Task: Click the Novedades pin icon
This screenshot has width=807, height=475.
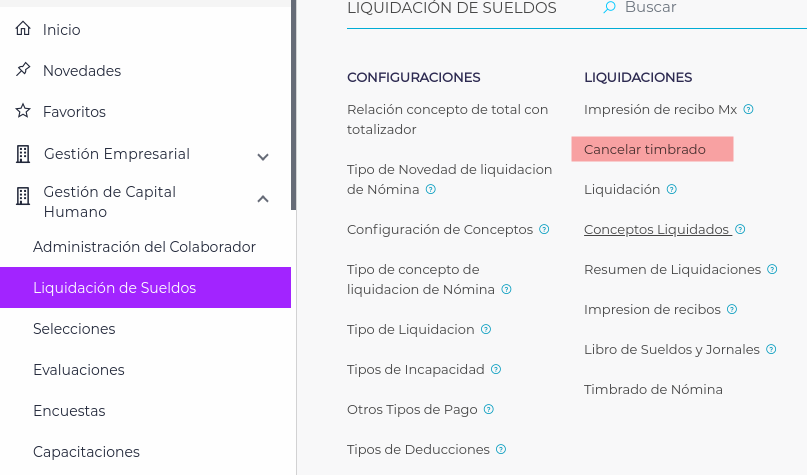Action: click(23, 71)
